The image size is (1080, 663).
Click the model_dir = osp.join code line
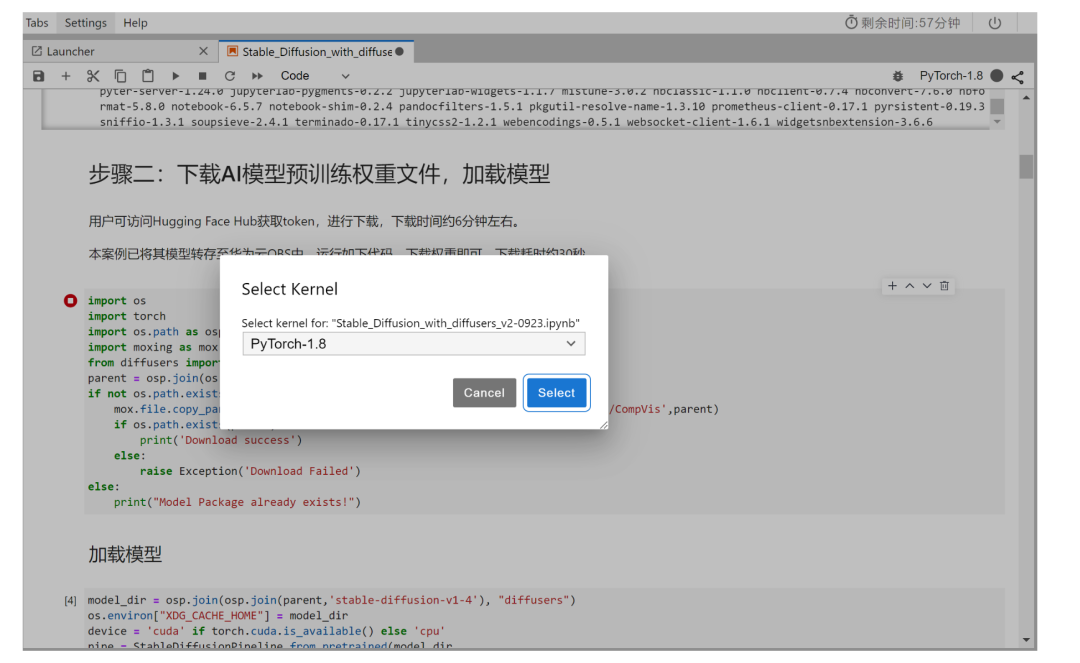coord(331,600)
